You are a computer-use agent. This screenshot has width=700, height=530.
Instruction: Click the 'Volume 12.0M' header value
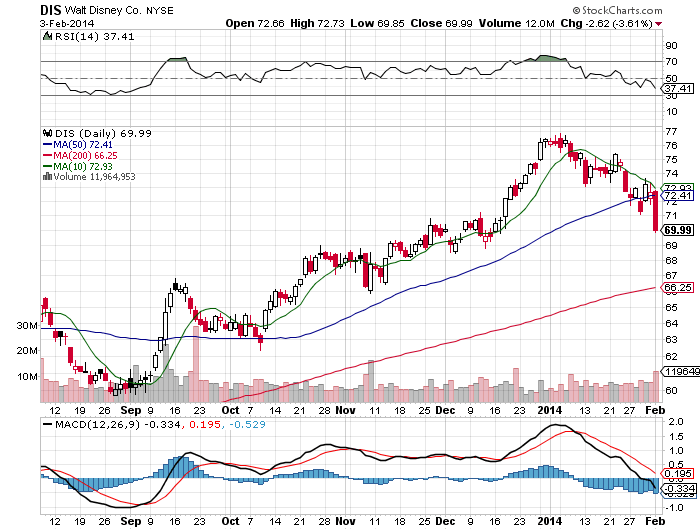click(517, 23)
